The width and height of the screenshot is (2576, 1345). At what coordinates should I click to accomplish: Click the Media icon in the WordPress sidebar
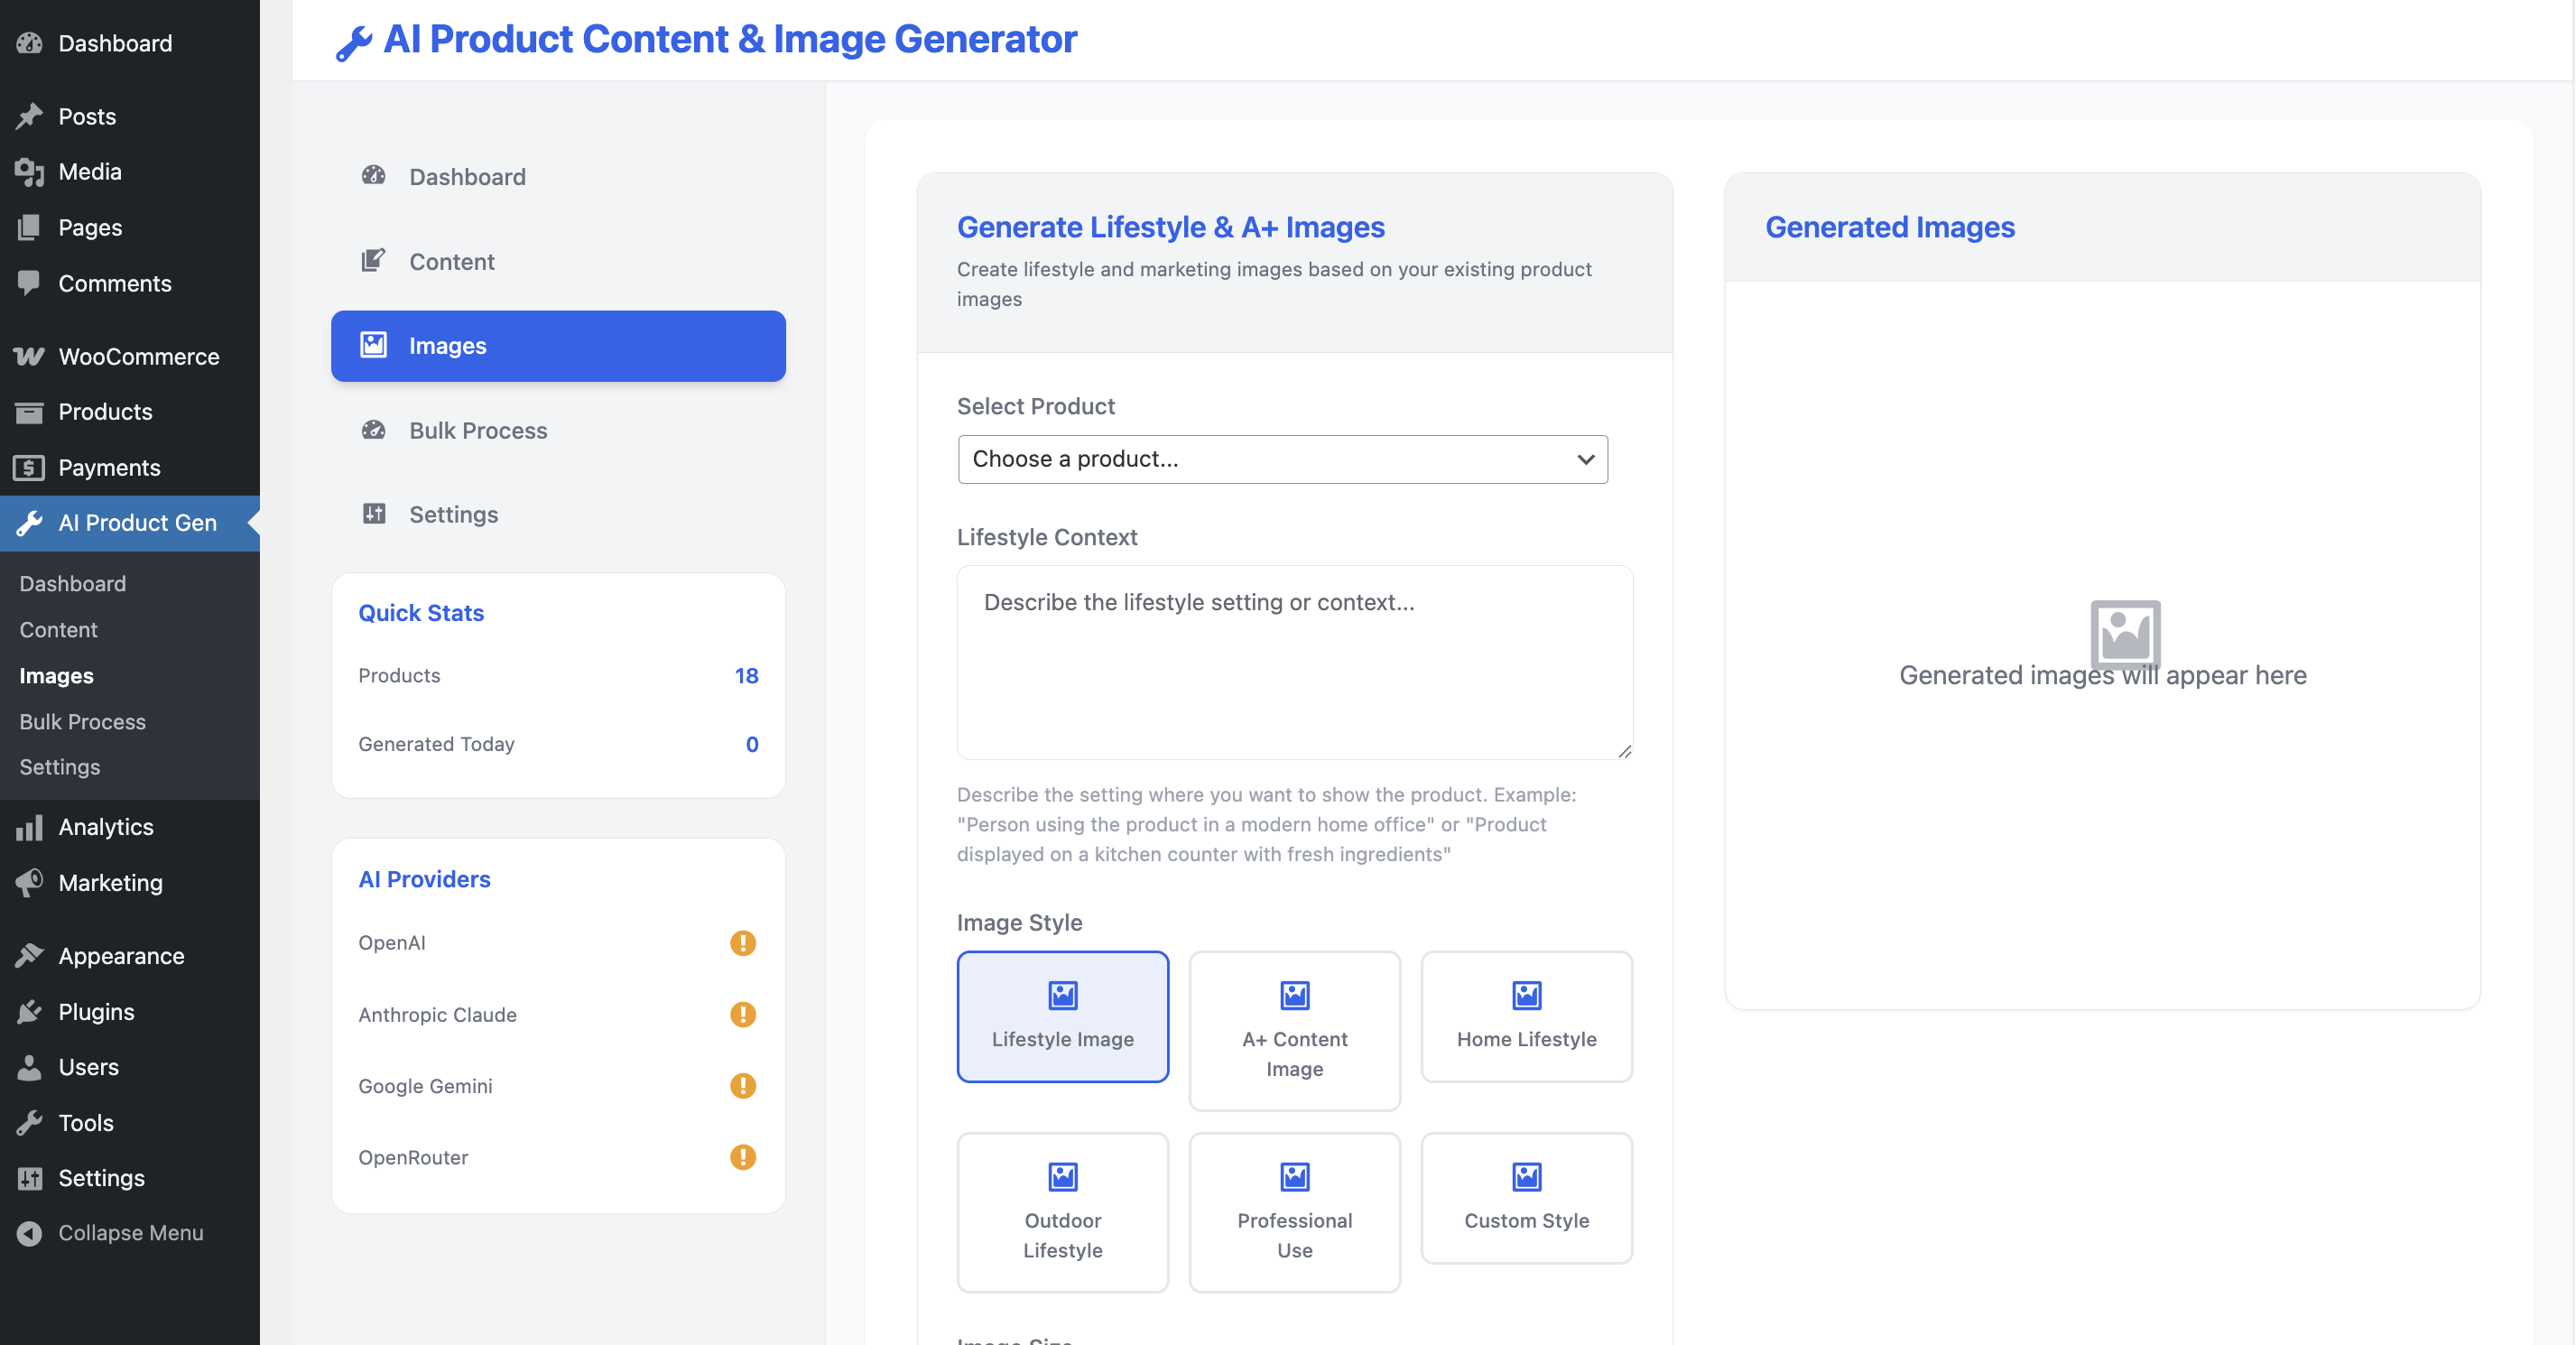30,171
